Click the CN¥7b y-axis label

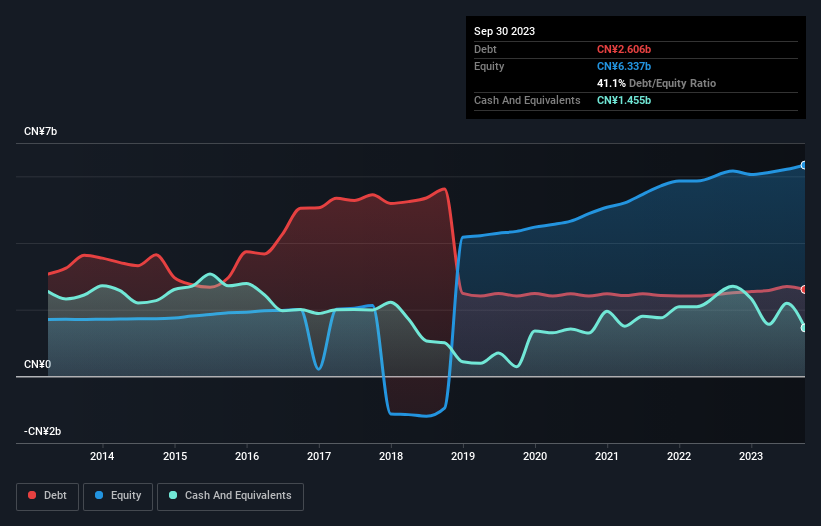tap(40, 131)
